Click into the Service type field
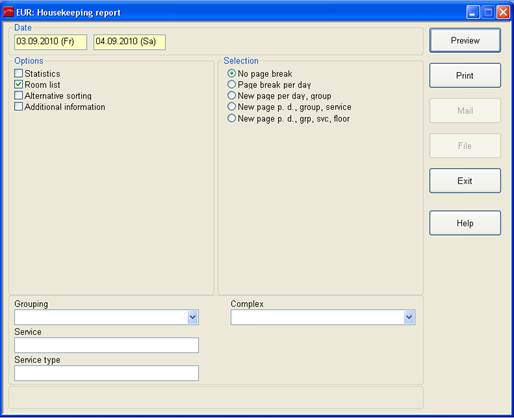Viewport: 514px width, 418px height. point(106,373)
